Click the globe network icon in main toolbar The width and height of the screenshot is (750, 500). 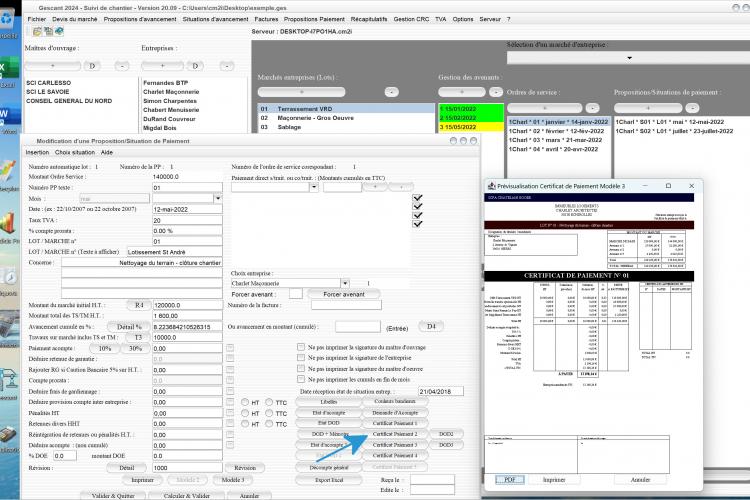pyautogui.click(x=59, y=32)
